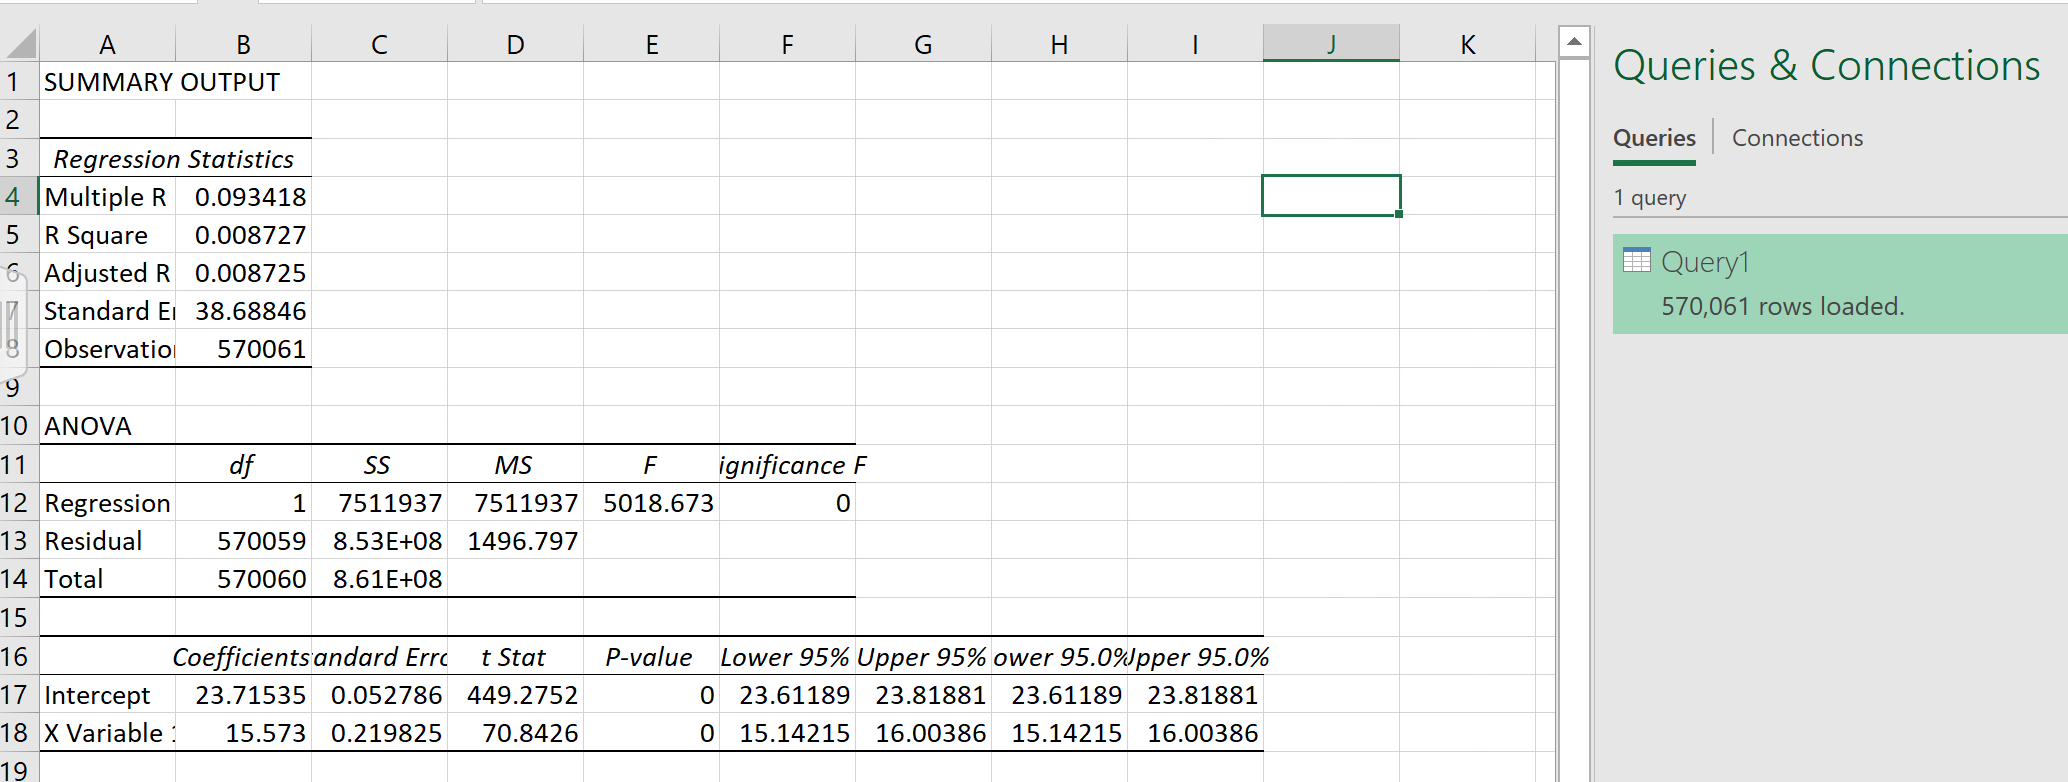Click the vertical scrollbar up arrow
Screen dimensions: 2068x782
pyautogui.click(x=1574, y=42)
